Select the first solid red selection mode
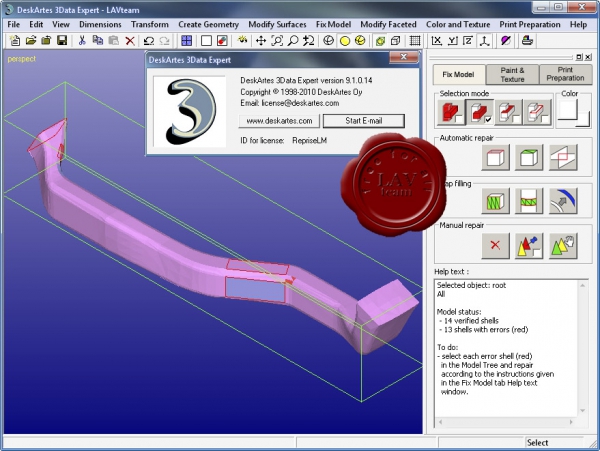This screenshot has width=600, height=451. [451, 112]
